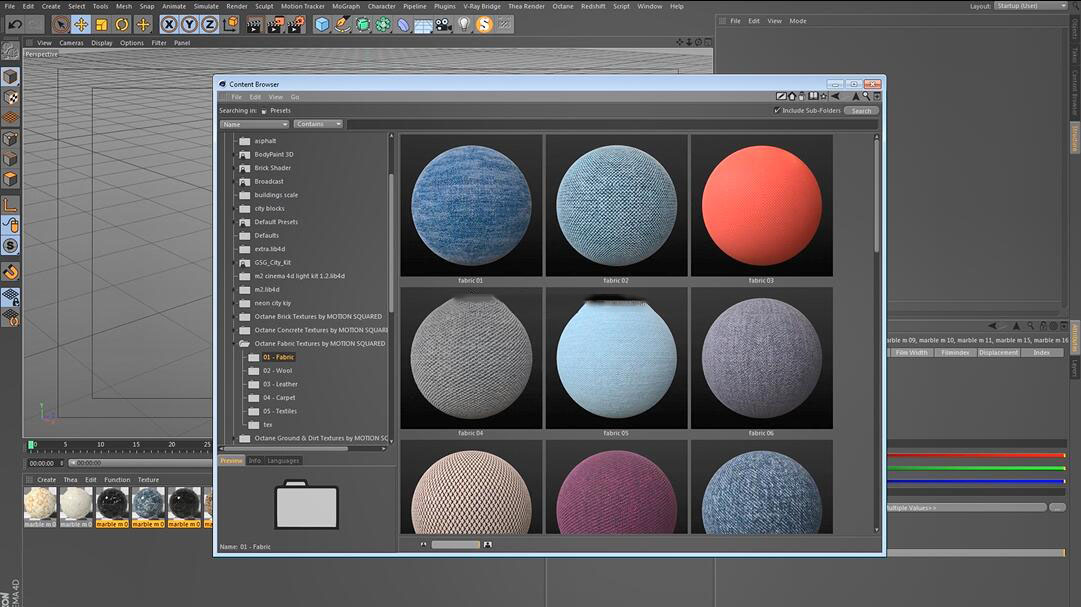Viewport: 1081px width, 607px height.
Task: Expand the GSG_City_Kit folder
Action: tap(234, 263)
